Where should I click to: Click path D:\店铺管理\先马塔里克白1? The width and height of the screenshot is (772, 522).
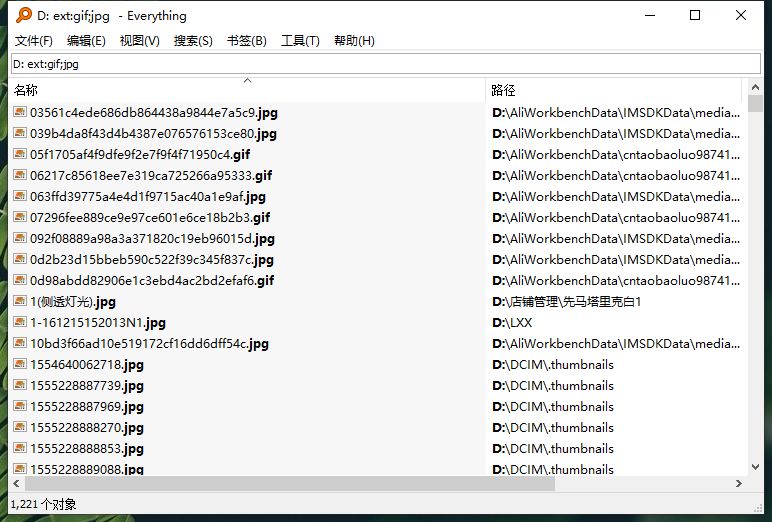(567, 302)
